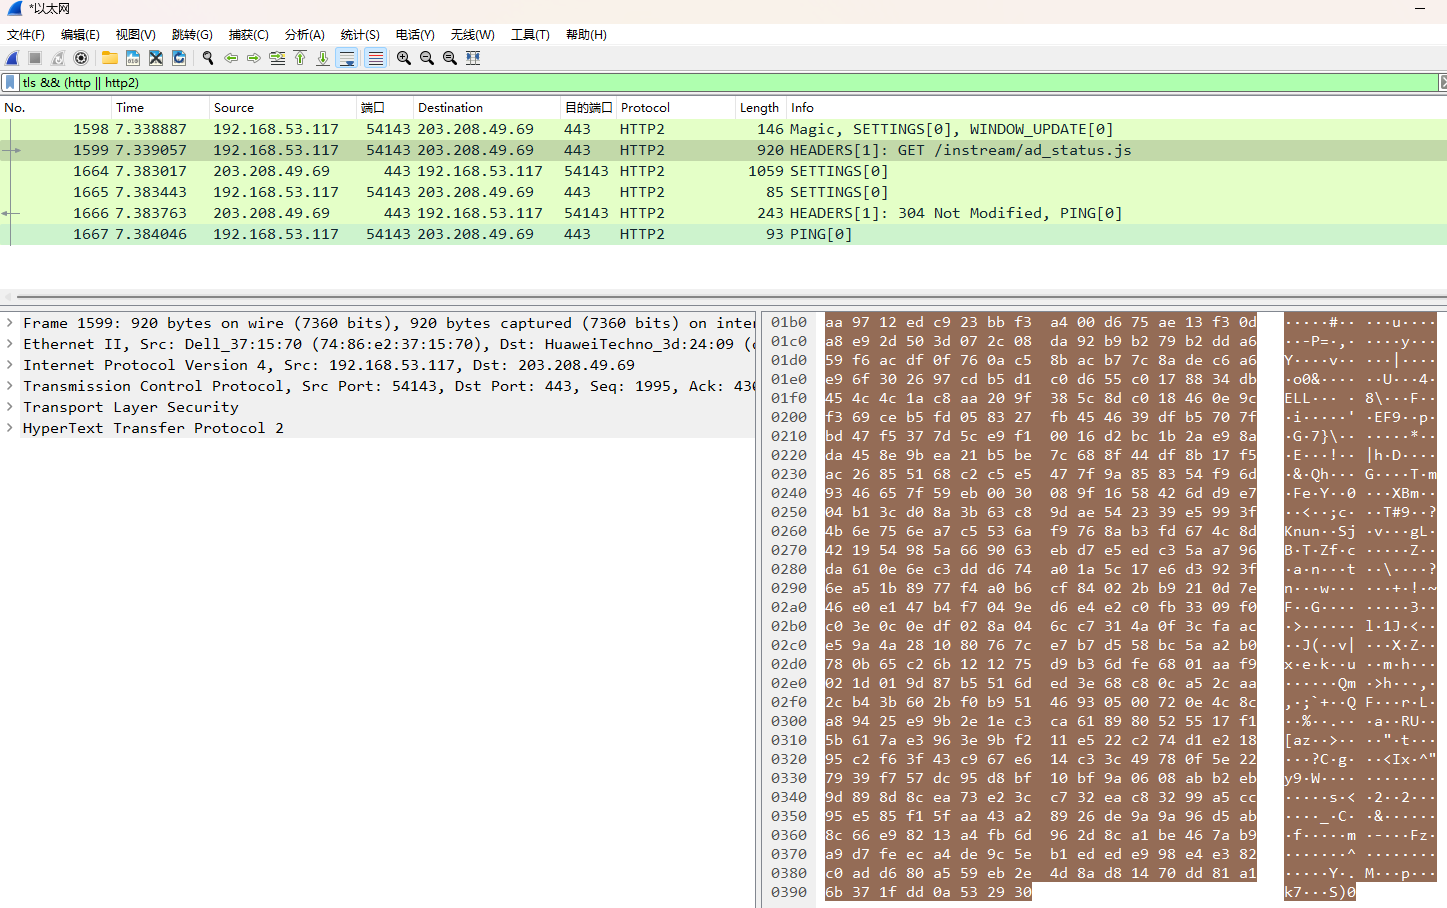1447x908 pixels.
Task: Click the resize columns toolbar icon
Action: pos(473,58)
